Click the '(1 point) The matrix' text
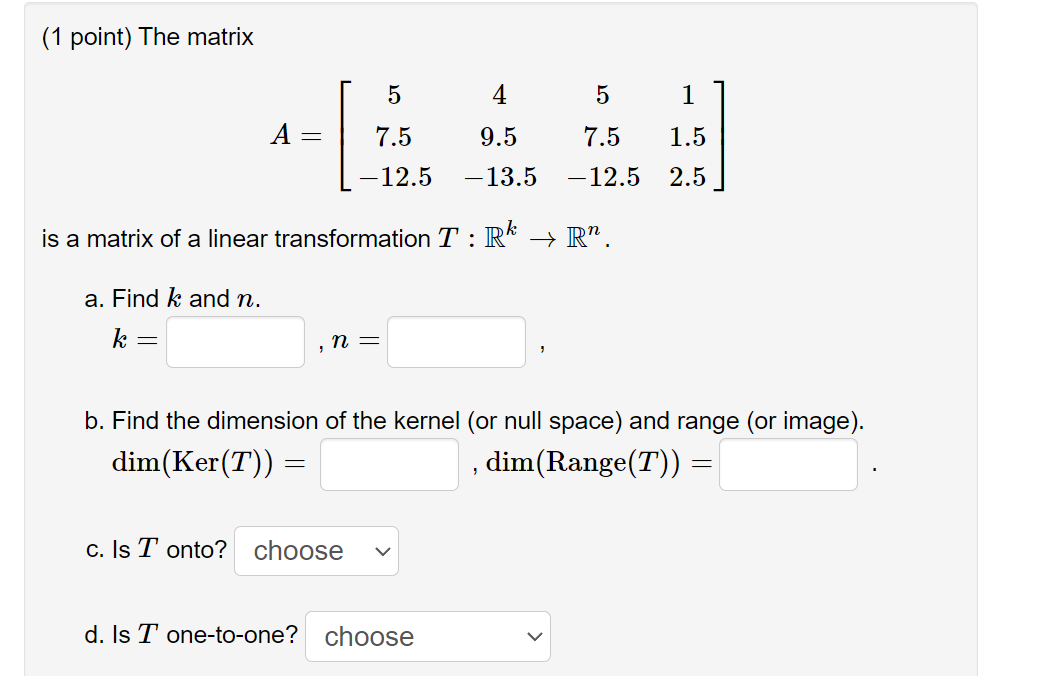Viewport: 1048px width, 676px height. [x=148, y=38]
